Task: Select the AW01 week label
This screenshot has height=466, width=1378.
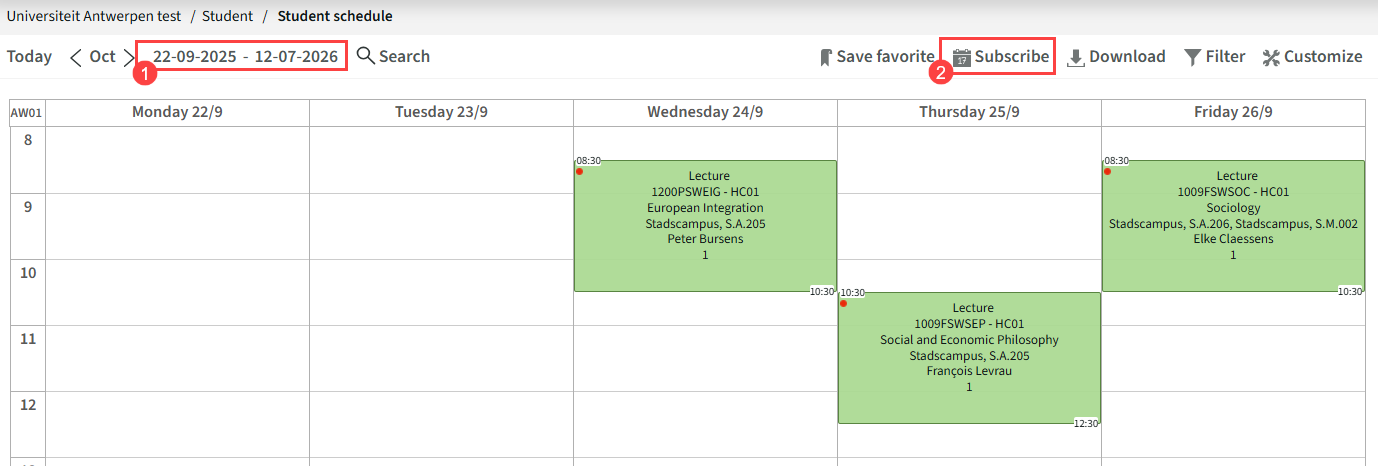Action: [27, 113]
